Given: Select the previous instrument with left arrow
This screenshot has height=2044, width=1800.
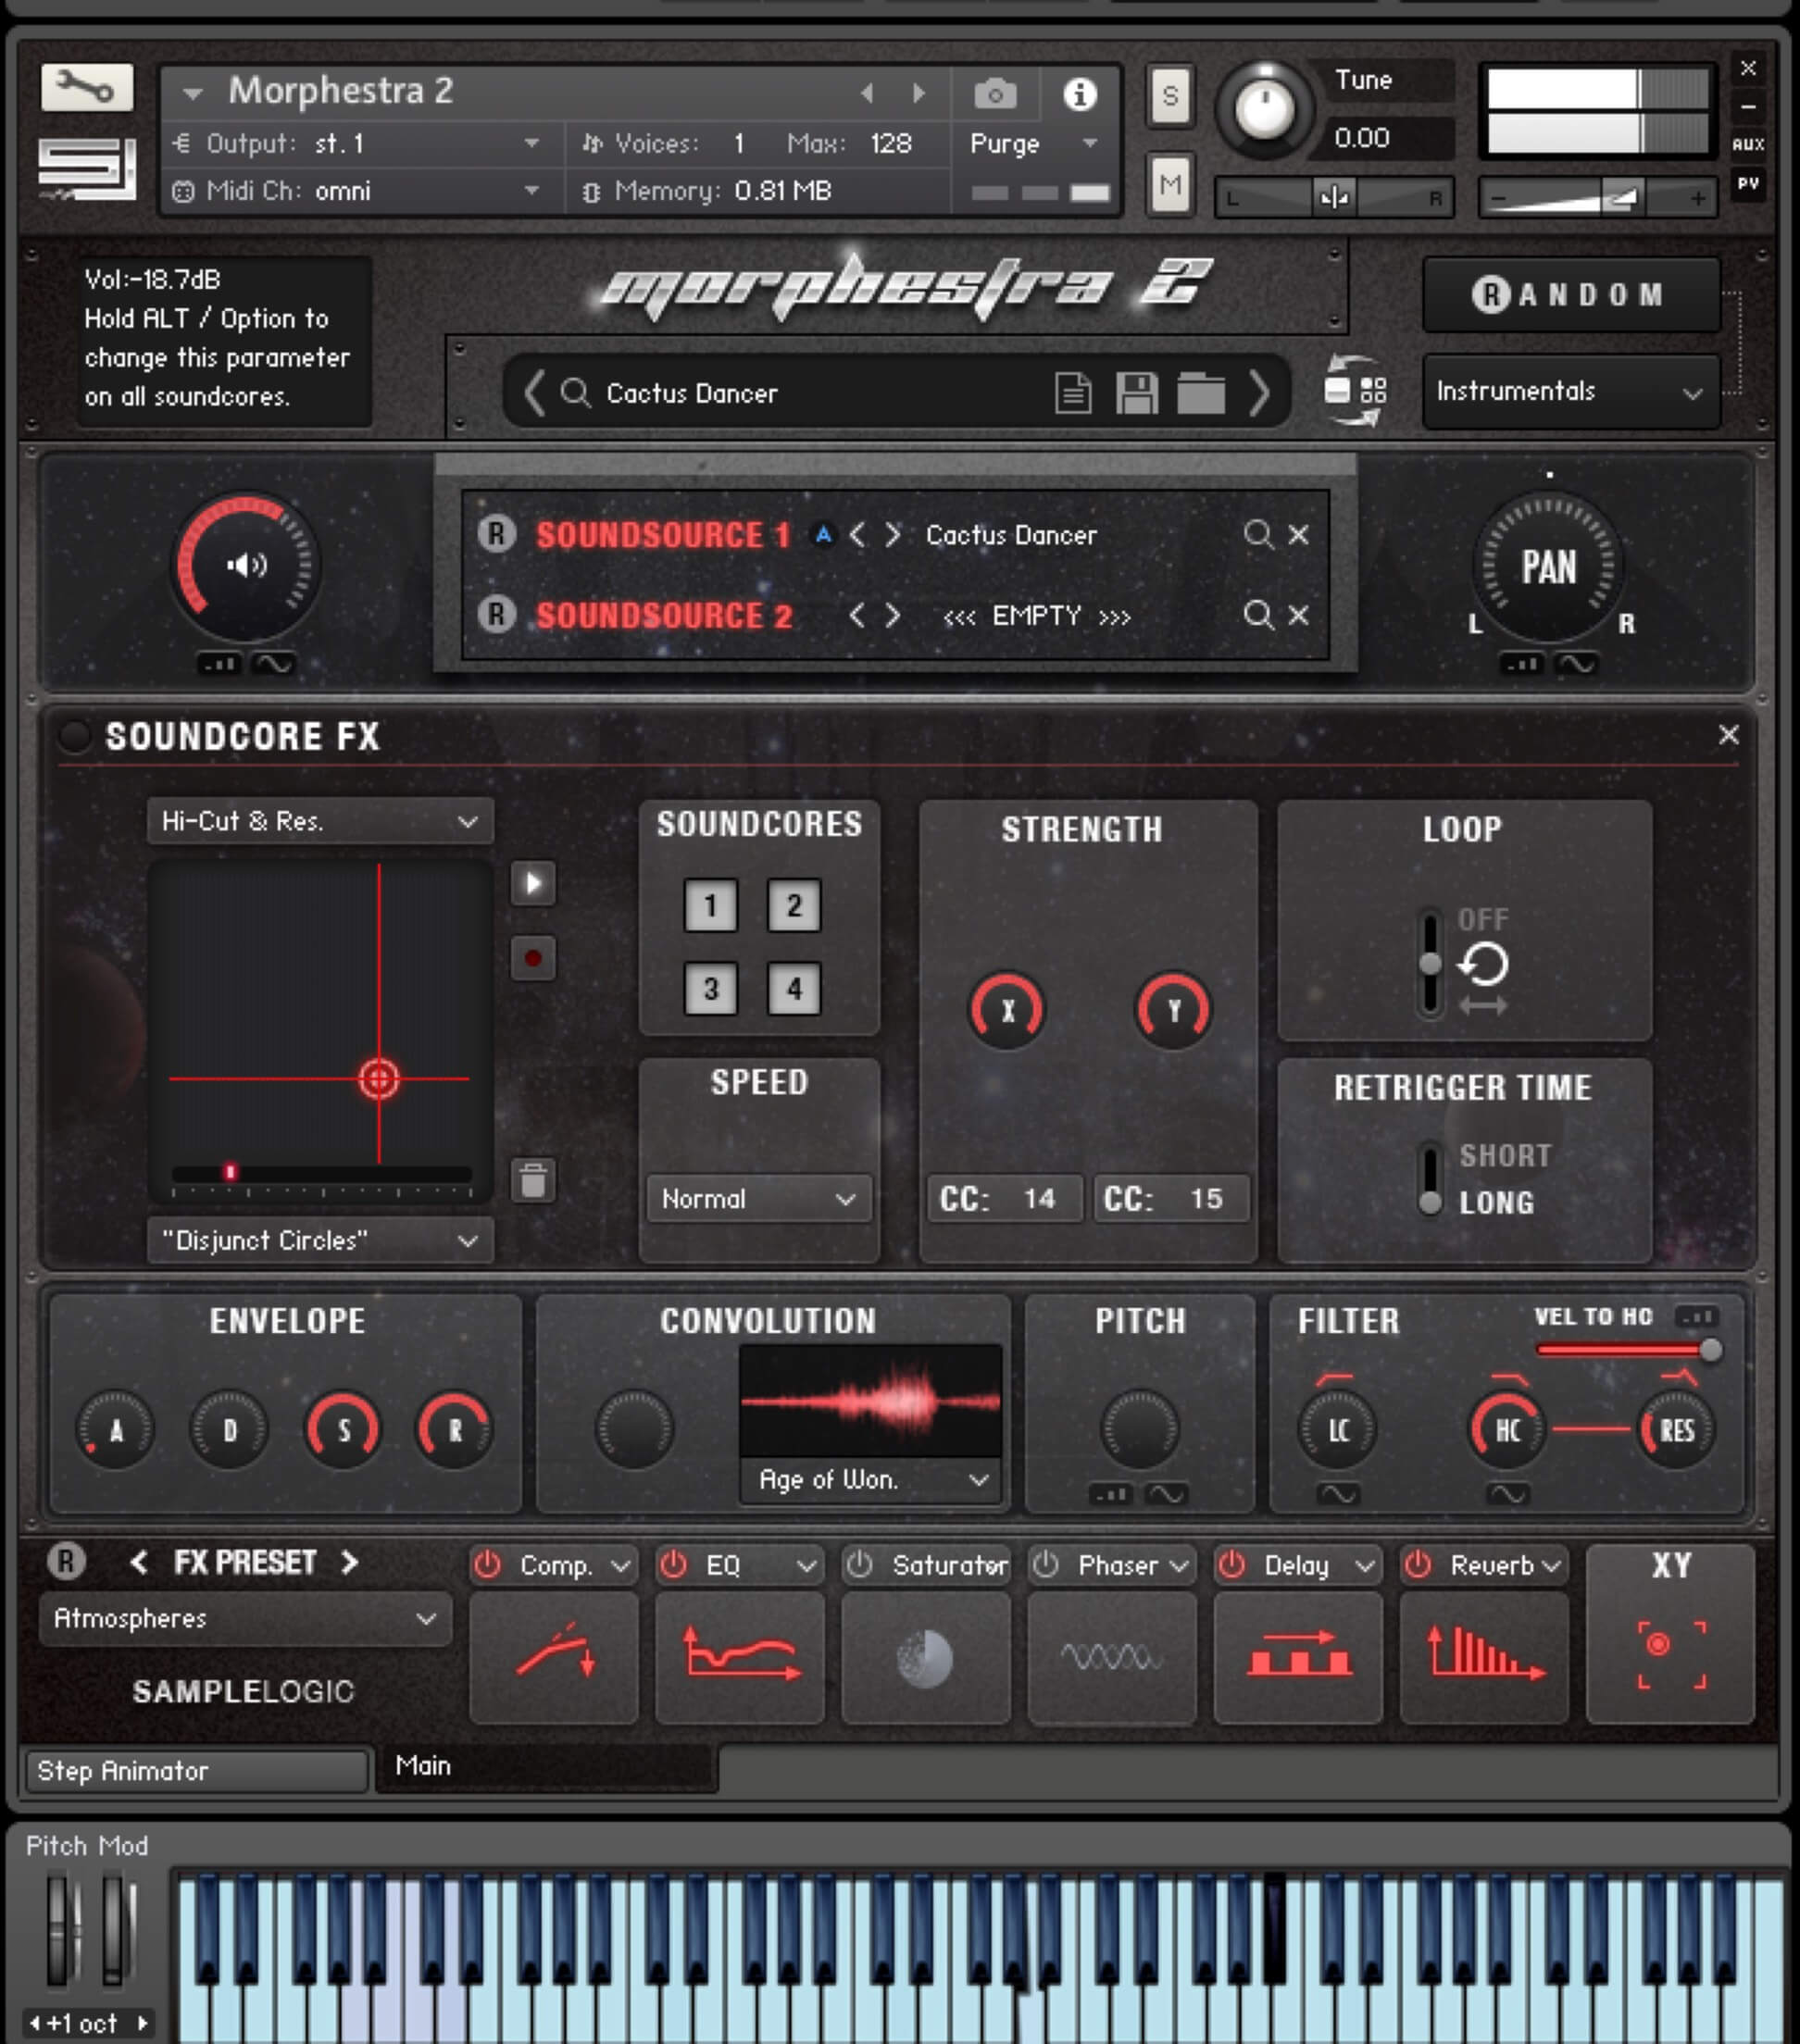Looking at the screenshot, I should (866, 93).
